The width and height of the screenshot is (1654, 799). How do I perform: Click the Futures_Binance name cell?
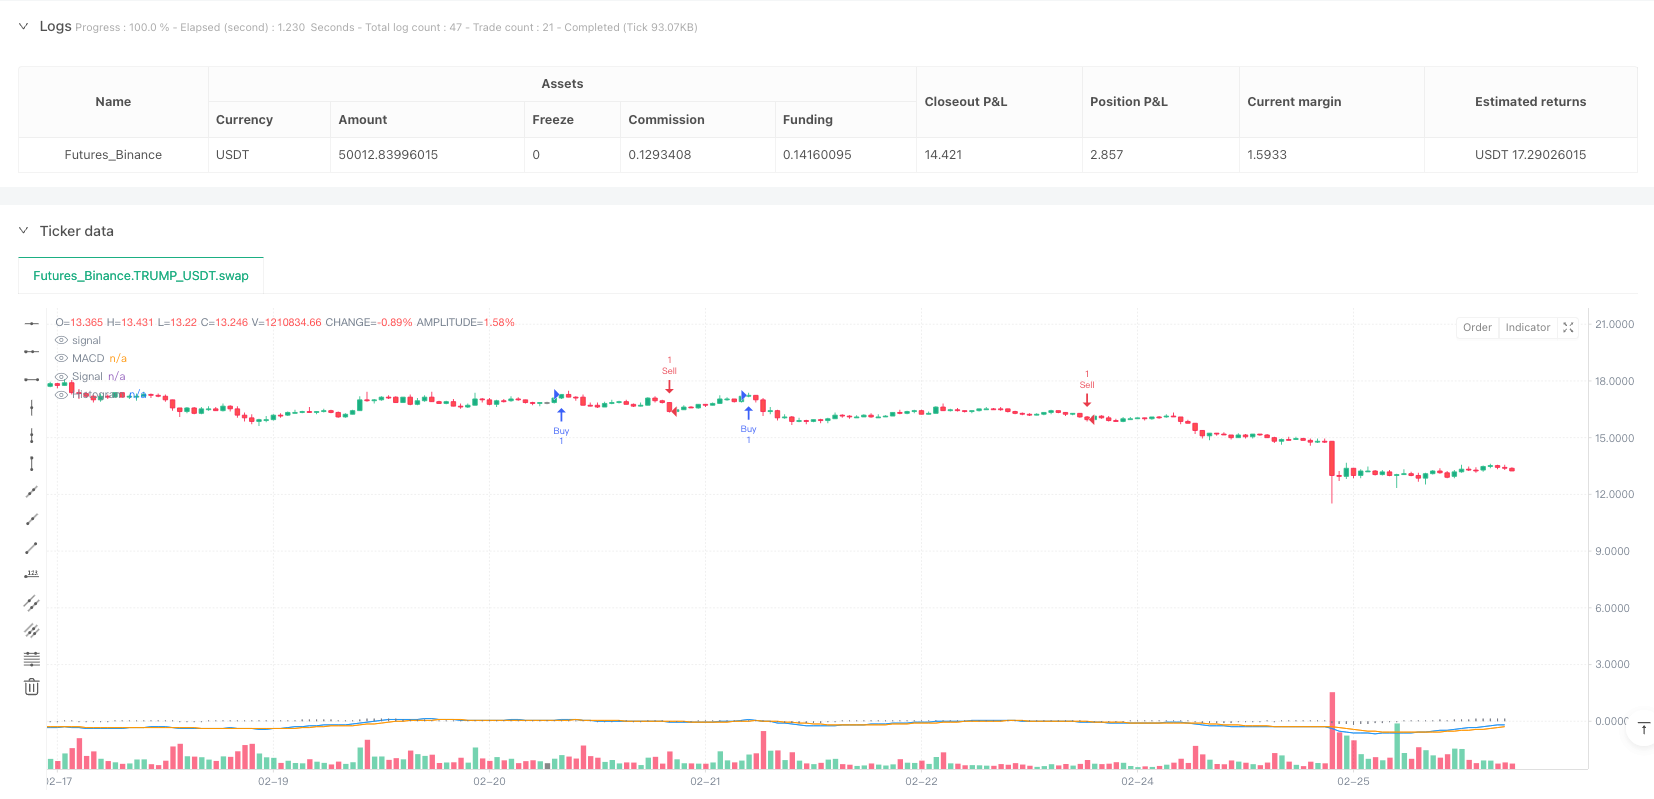tap(113, 155)
